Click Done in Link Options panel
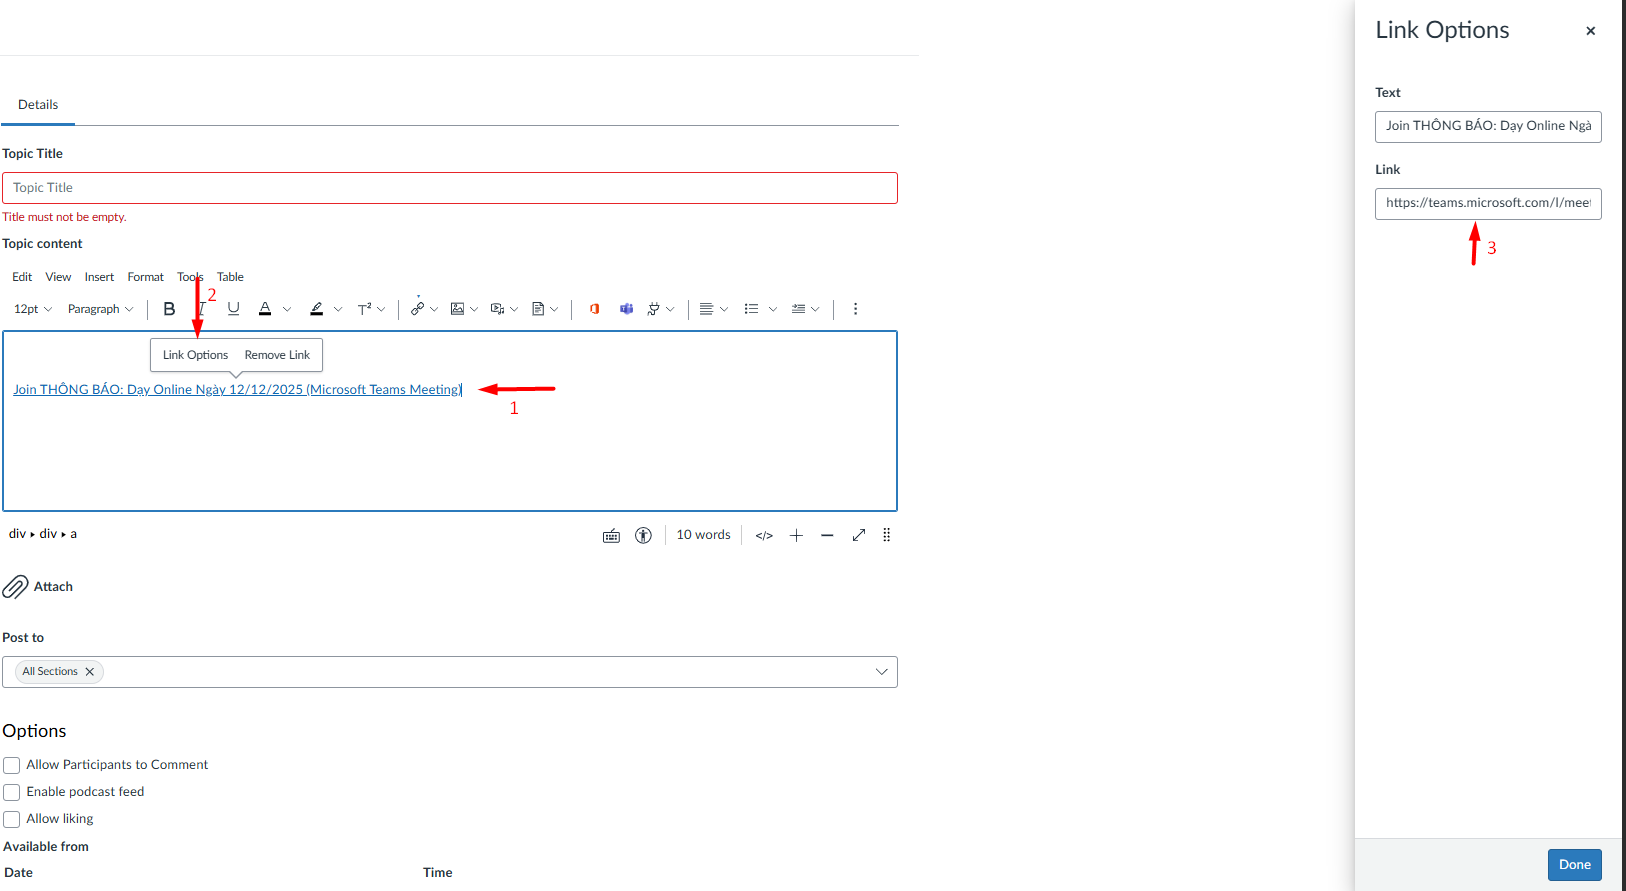Viewport: 1626px width, 891px height. tap(1574, 865)
